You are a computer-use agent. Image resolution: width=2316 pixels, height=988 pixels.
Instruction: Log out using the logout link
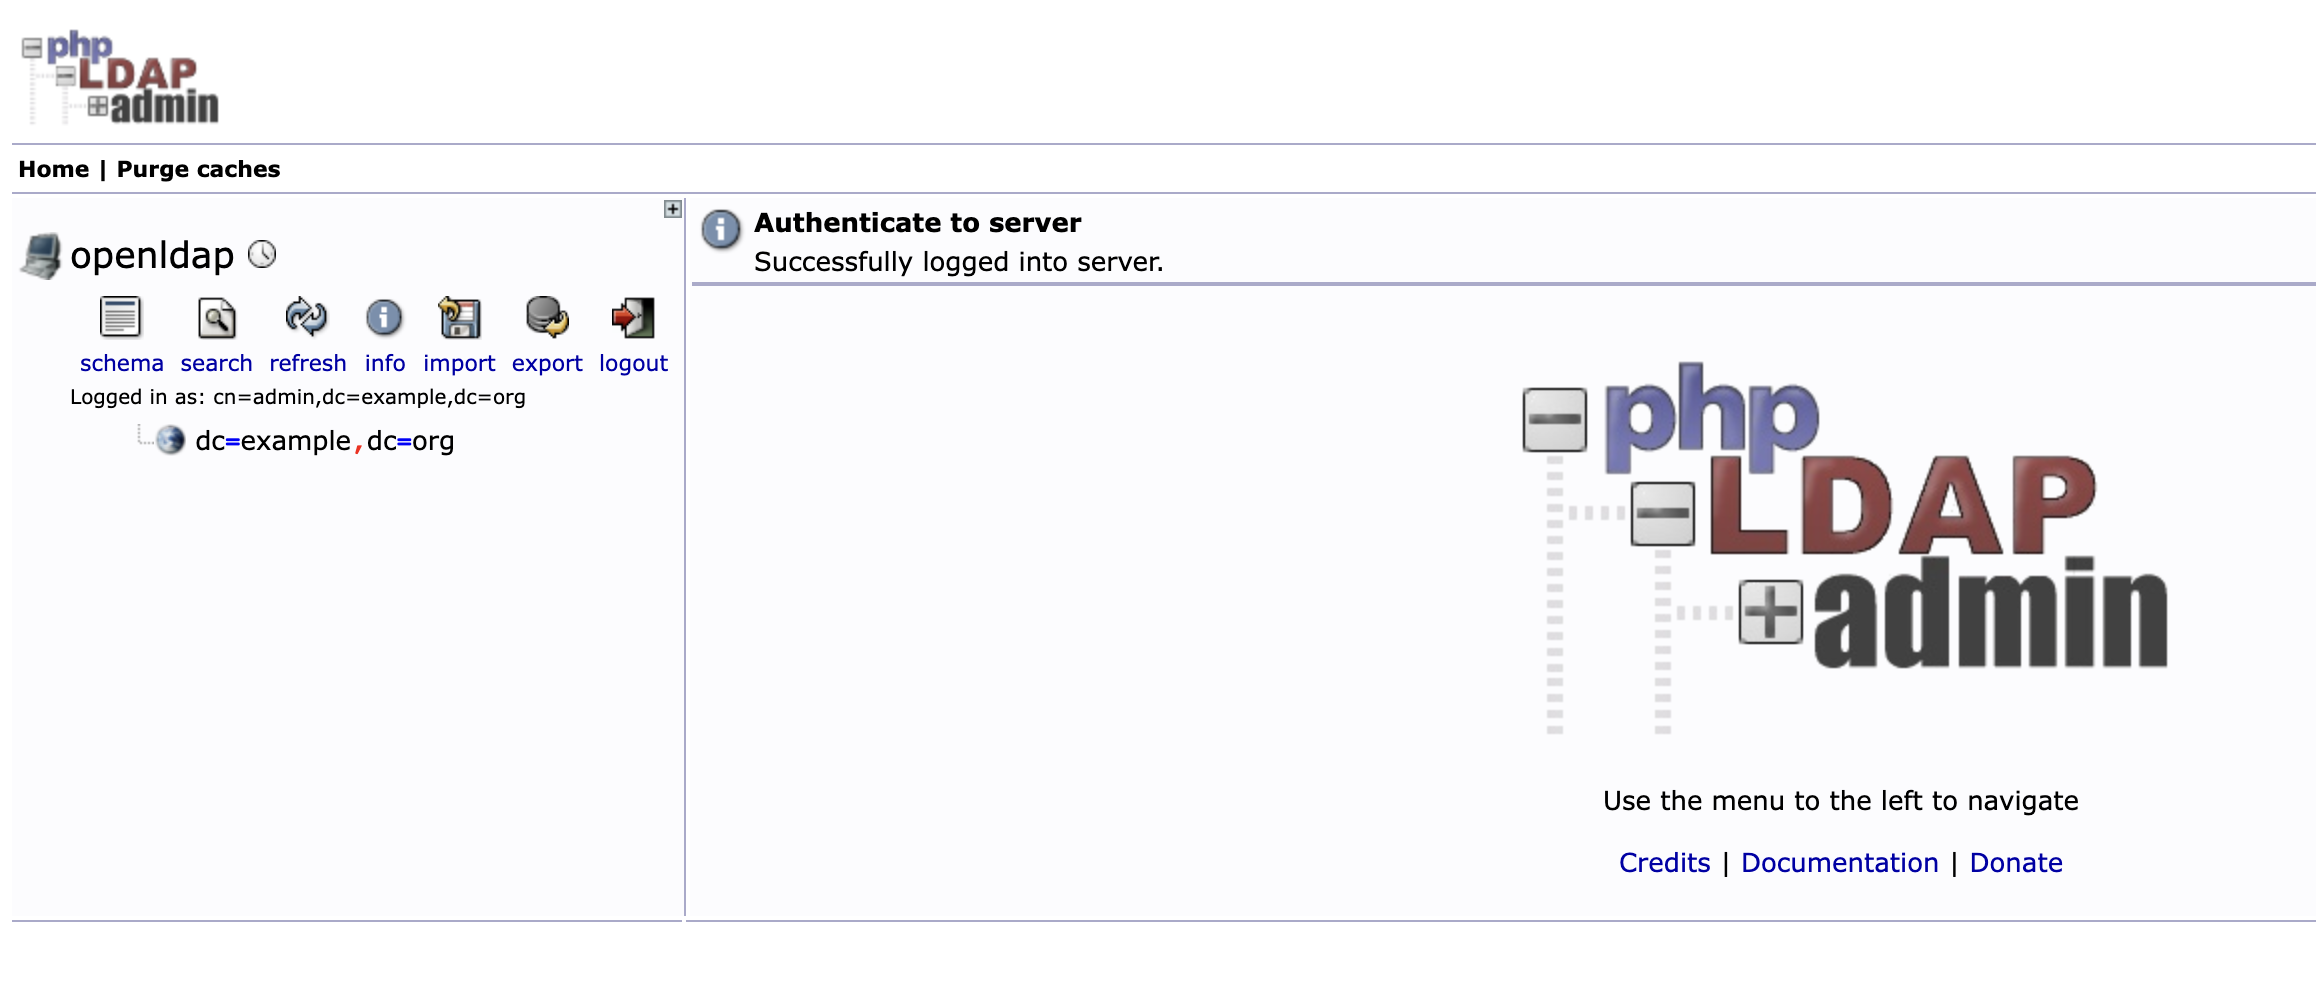[x=634, y=363]
